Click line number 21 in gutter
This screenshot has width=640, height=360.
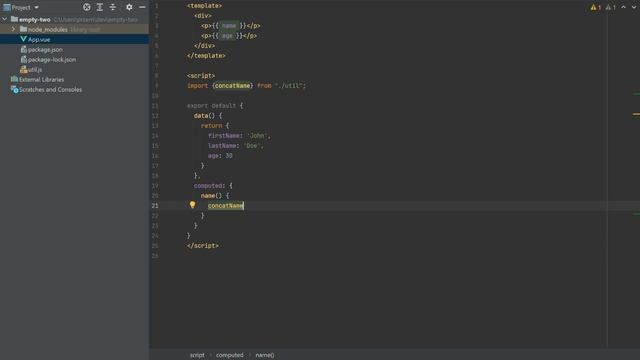pos(155,206)
